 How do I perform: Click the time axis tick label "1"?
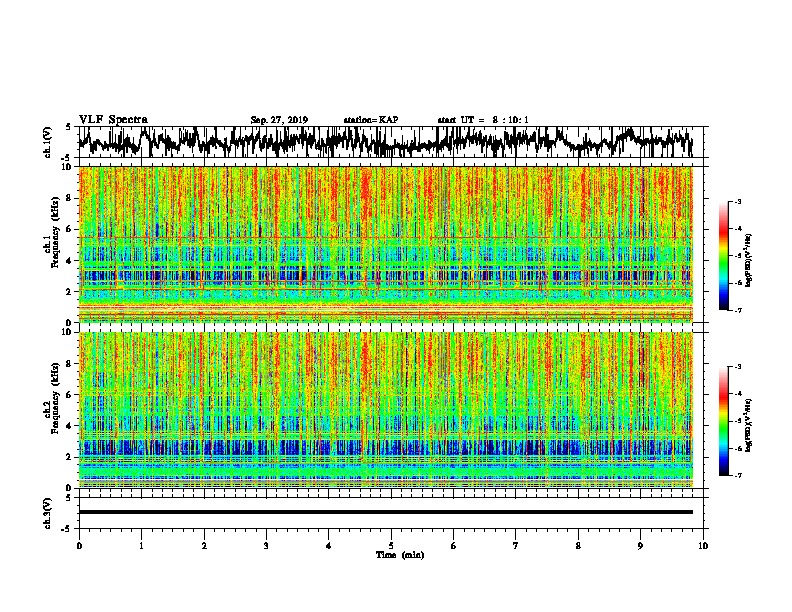141,546
